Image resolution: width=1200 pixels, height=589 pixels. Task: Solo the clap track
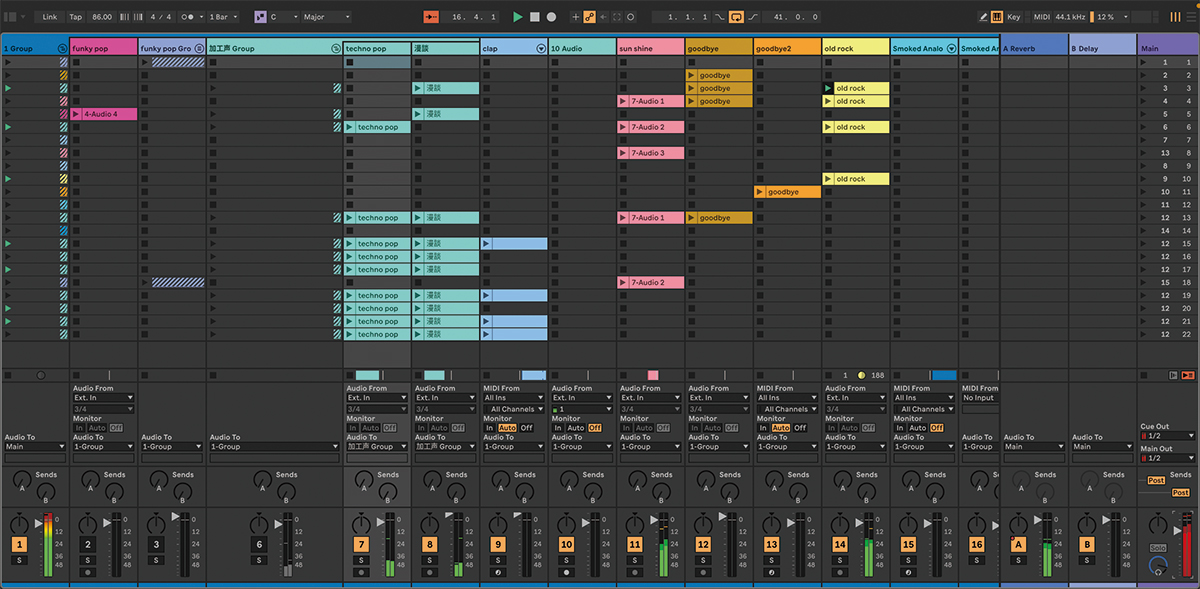(x=498, y=560)
